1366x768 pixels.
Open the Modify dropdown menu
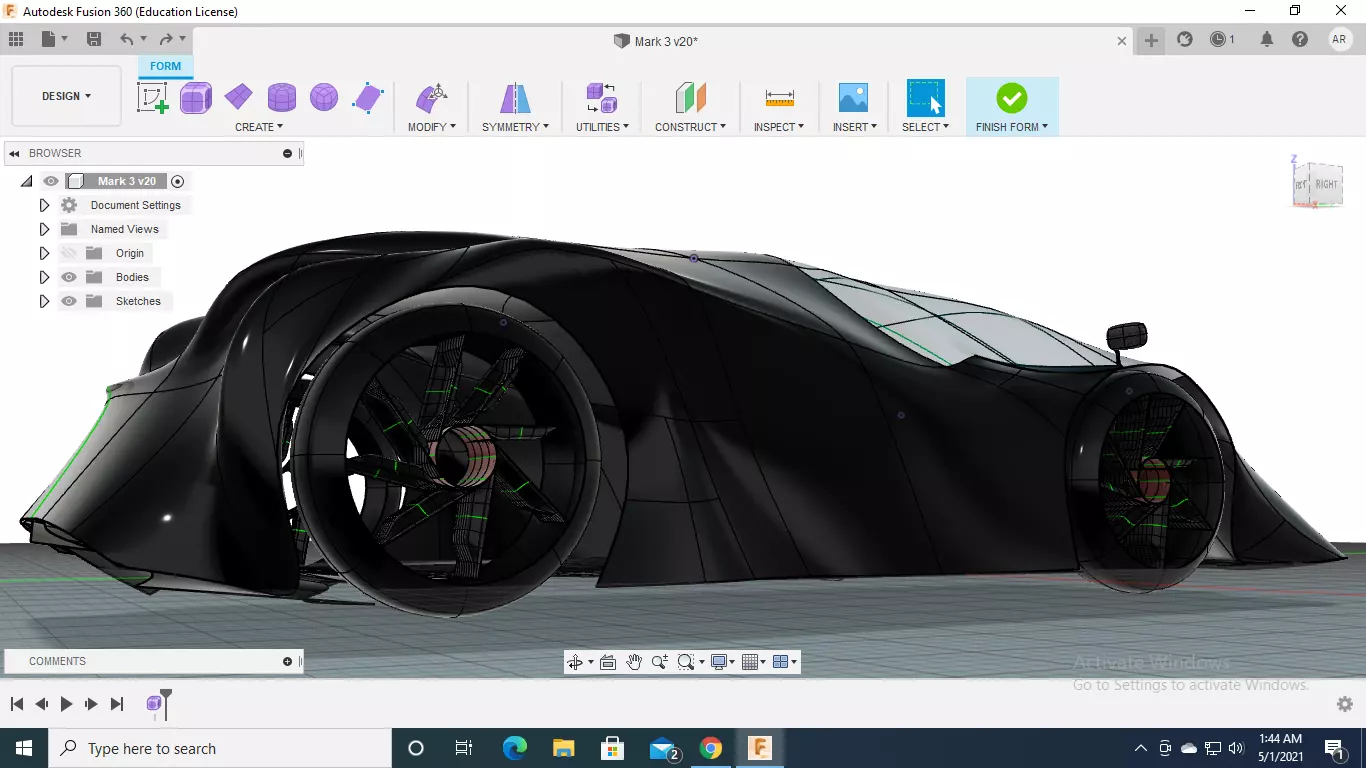pos(432,127)
